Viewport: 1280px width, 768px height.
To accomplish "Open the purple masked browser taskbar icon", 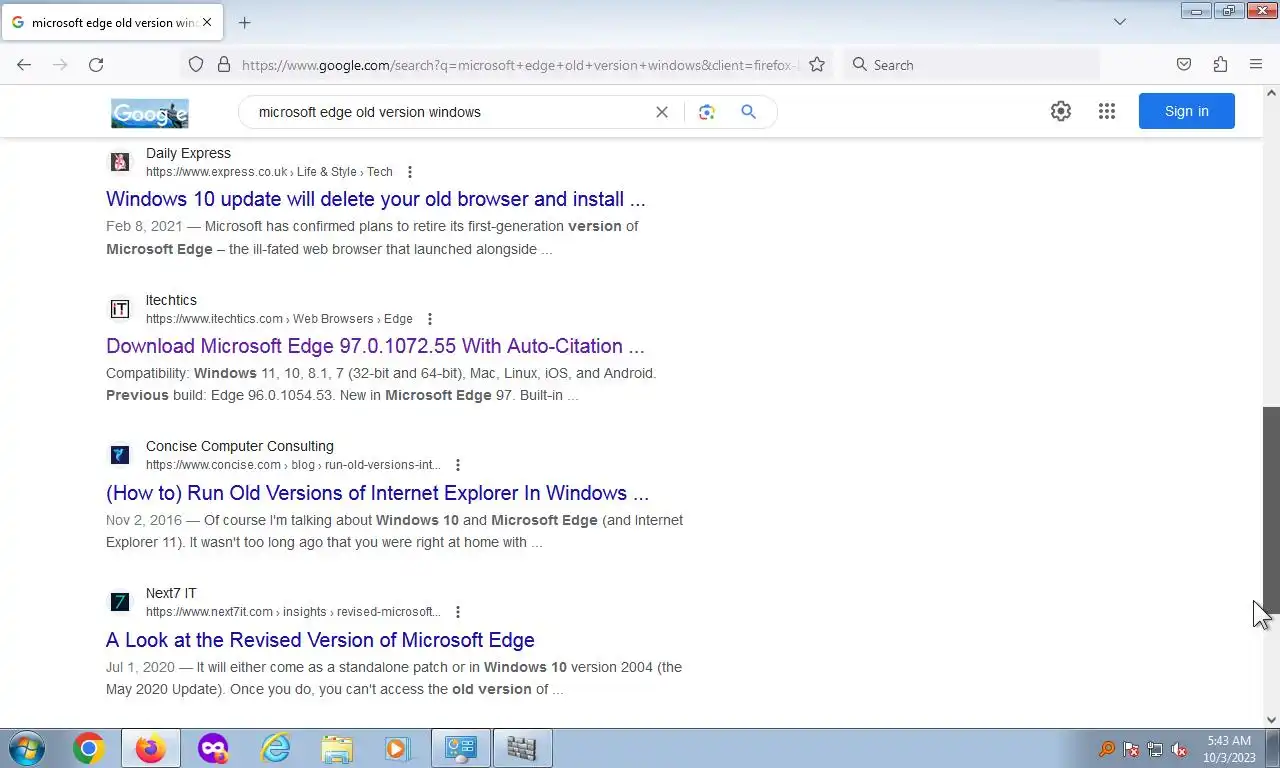I will (x=213, y=748).
